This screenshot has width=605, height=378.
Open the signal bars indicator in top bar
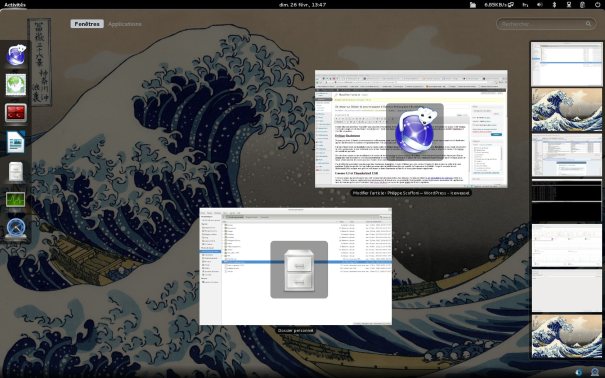coord(525,5)
